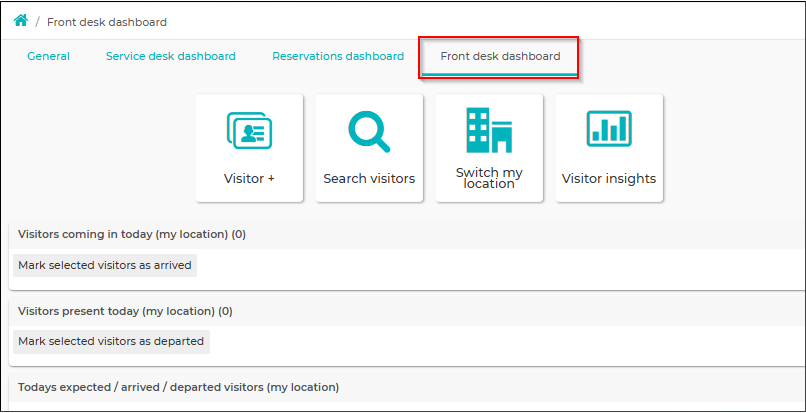Viewport: 806px width, 413px height.
Task: Click Visitors present today panel header
Action: coord(407,311)
